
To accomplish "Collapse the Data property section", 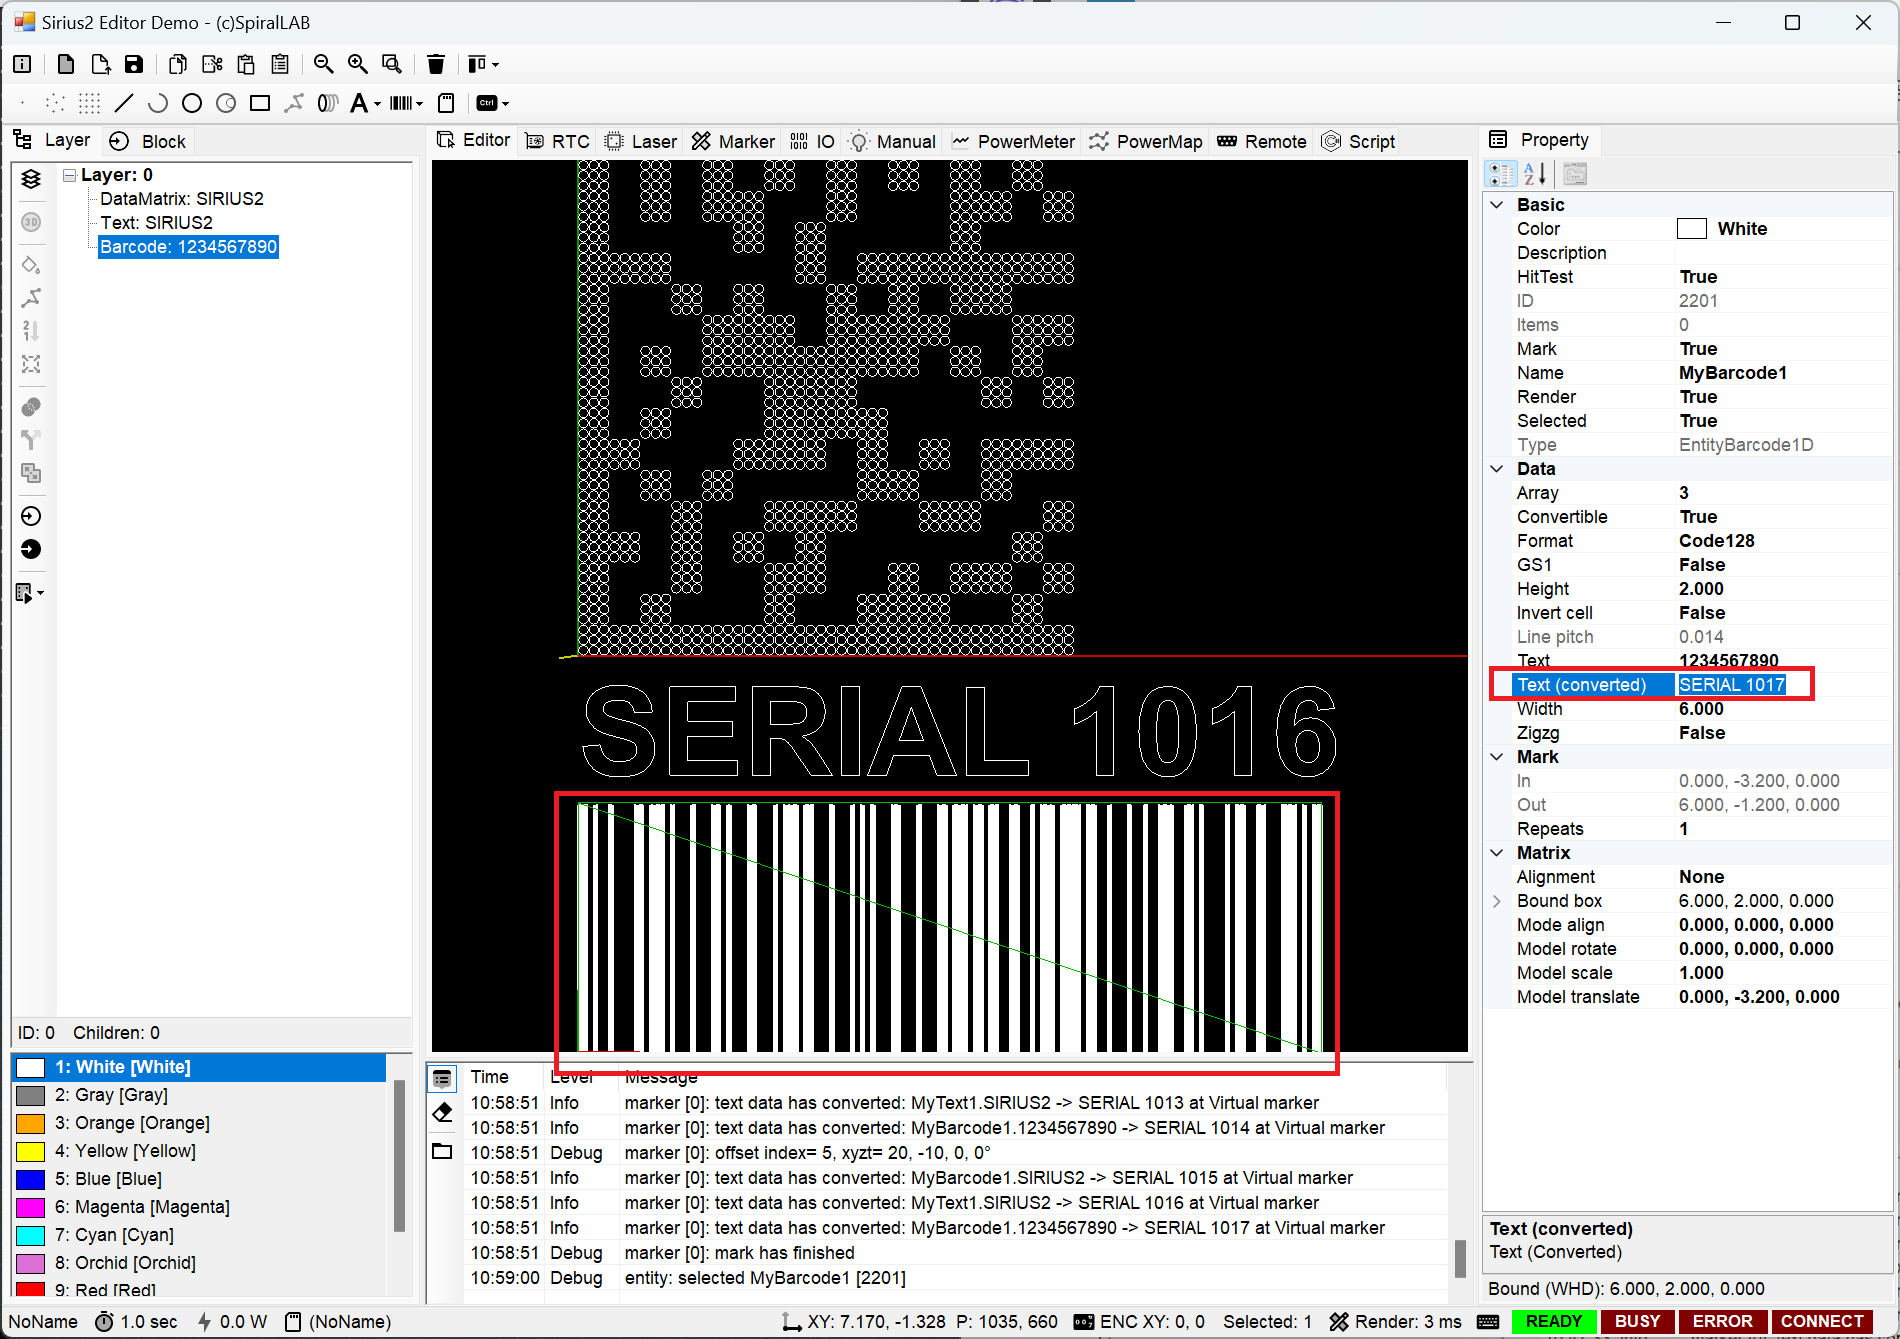I will coord(1497,469).
